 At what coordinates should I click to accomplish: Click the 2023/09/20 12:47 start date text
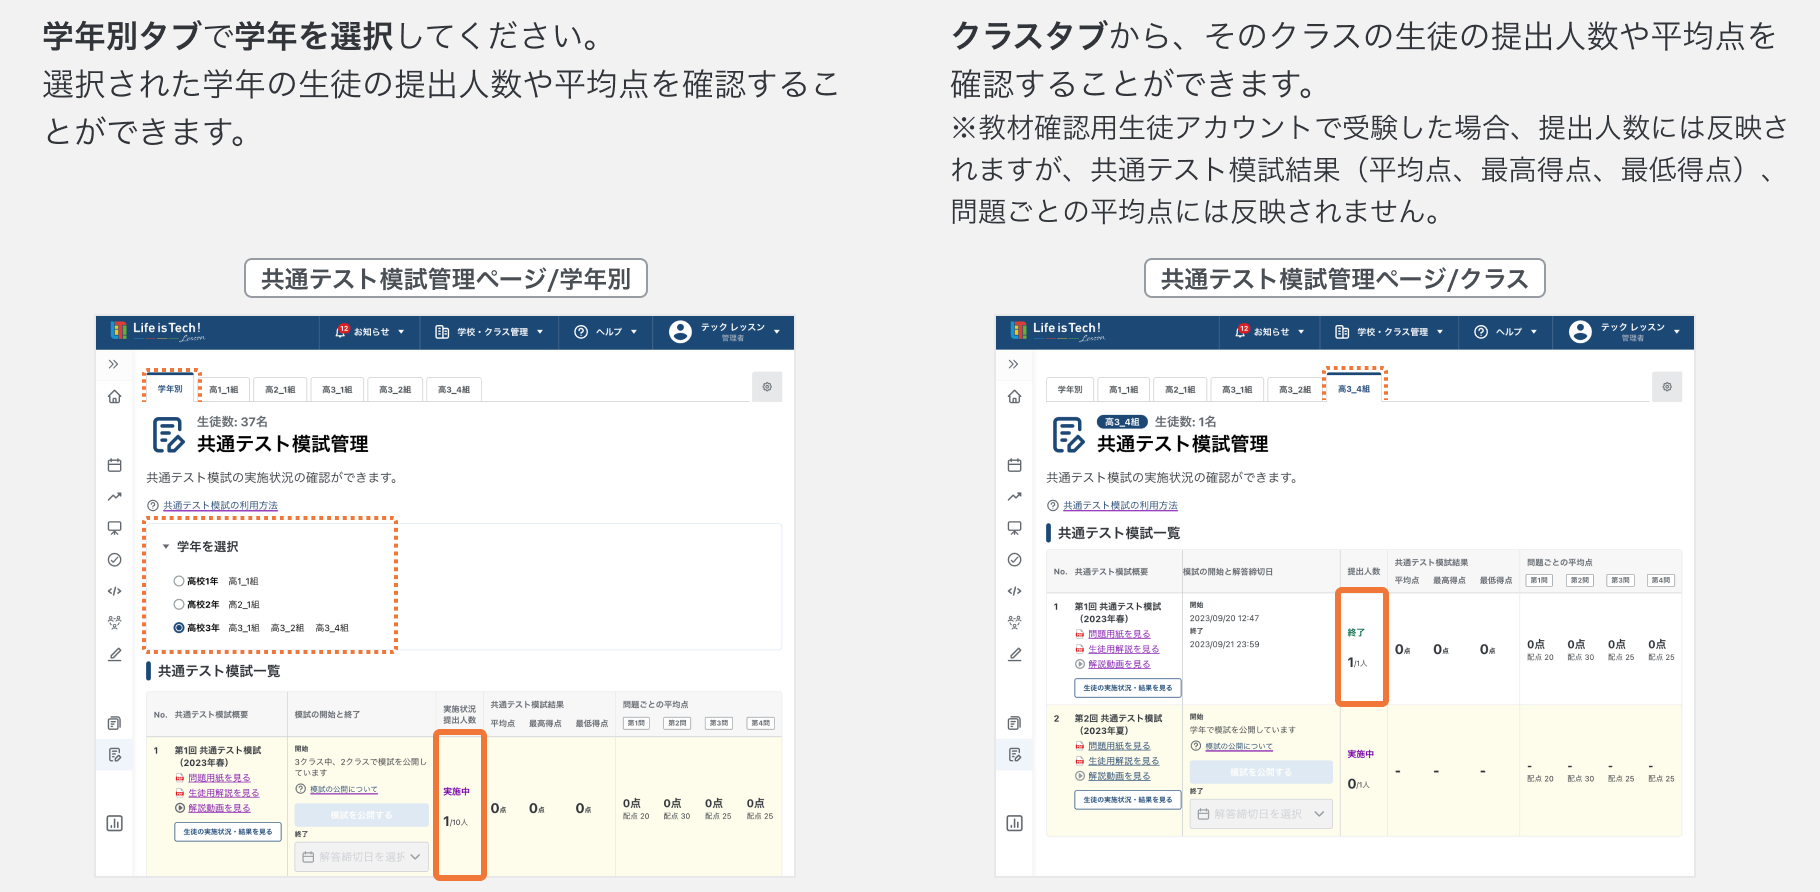click(1224, 619)
